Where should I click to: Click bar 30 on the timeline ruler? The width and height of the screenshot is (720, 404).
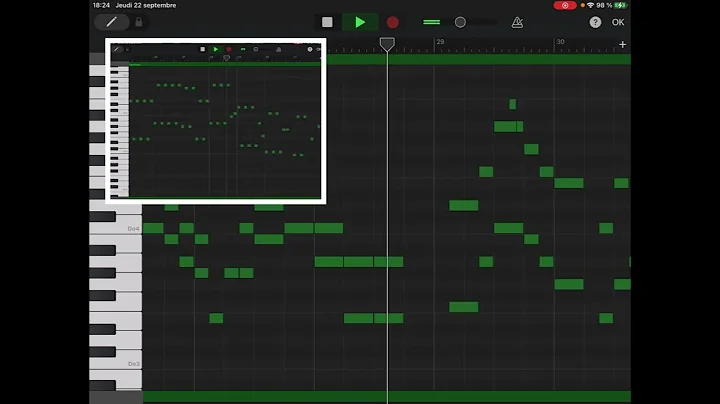click(x=560, y=42)
